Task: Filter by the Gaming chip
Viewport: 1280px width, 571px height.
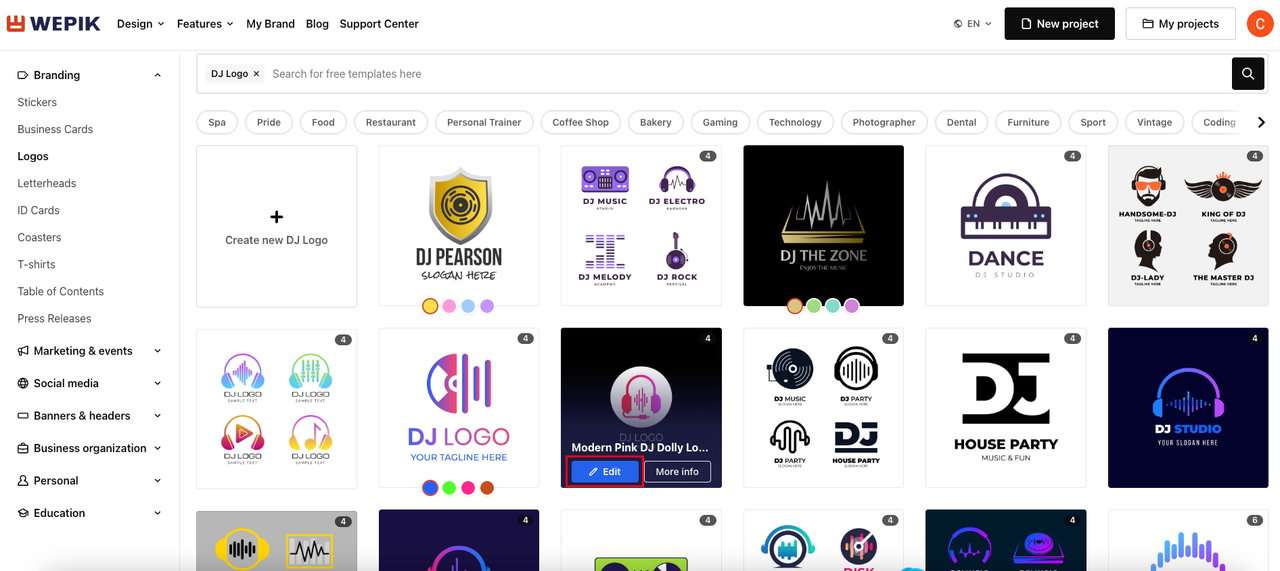Action: [720, 122]
